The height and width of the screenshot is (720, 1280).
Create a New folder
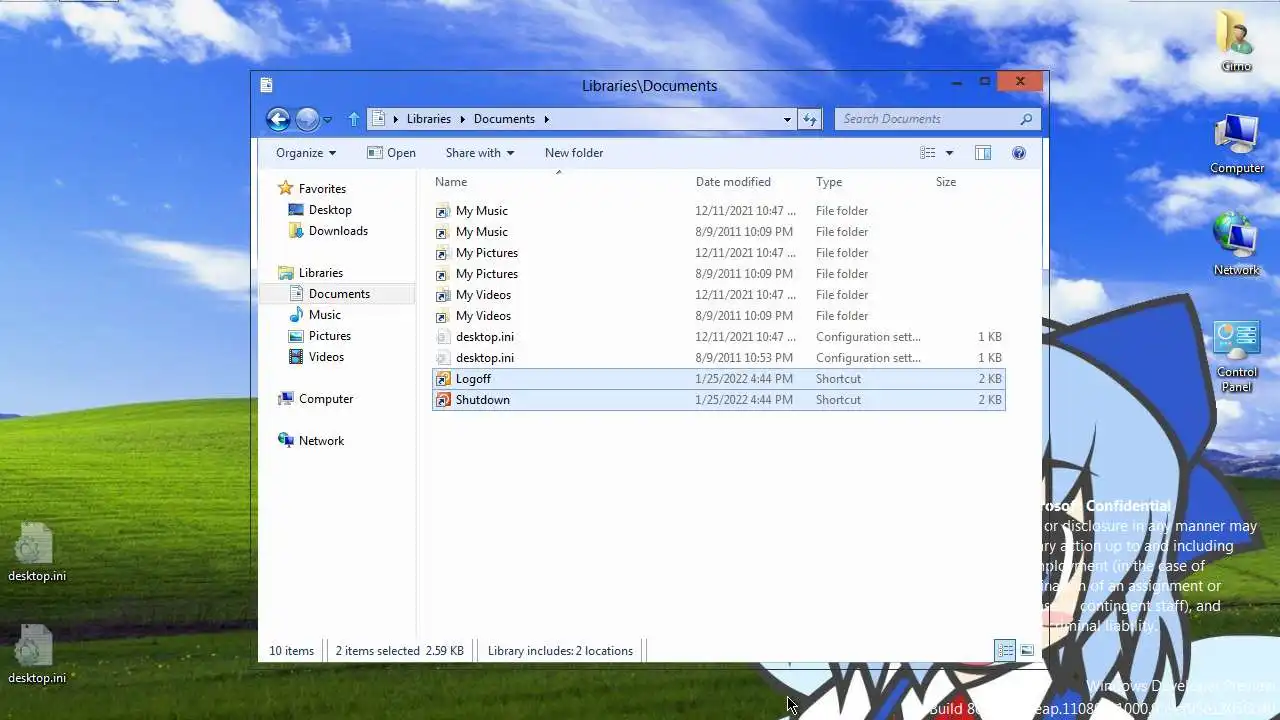(574, 153)
